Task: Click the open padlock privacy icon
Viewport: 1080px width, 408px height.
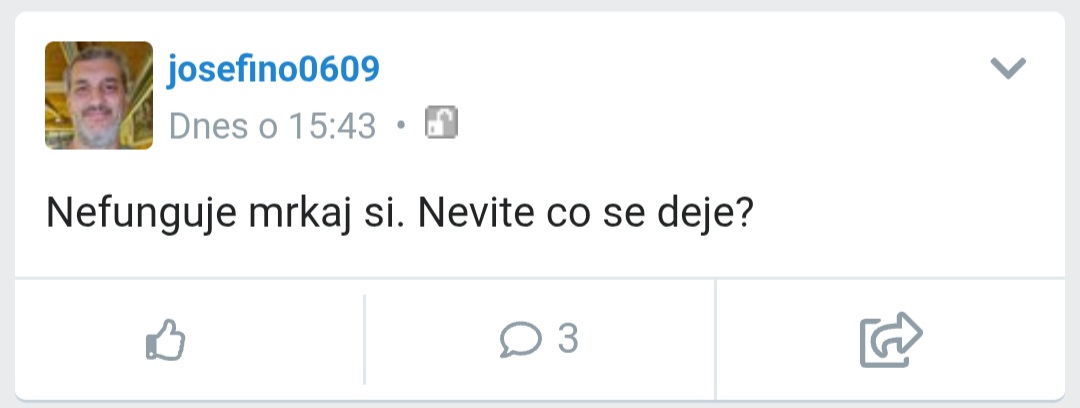Action: click(x=441, y=123)
